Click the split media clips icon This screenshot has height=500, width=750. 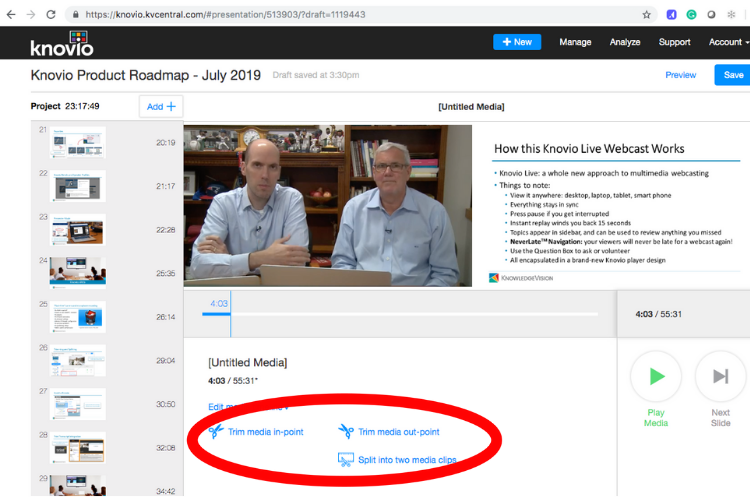pos(346,459)
